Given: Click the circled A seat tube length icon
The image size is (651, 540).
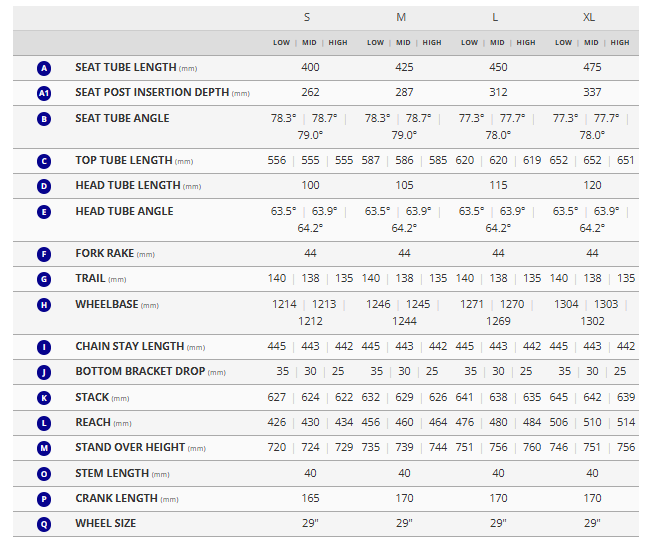Looking at the screenshot, I should pos(44,68).
